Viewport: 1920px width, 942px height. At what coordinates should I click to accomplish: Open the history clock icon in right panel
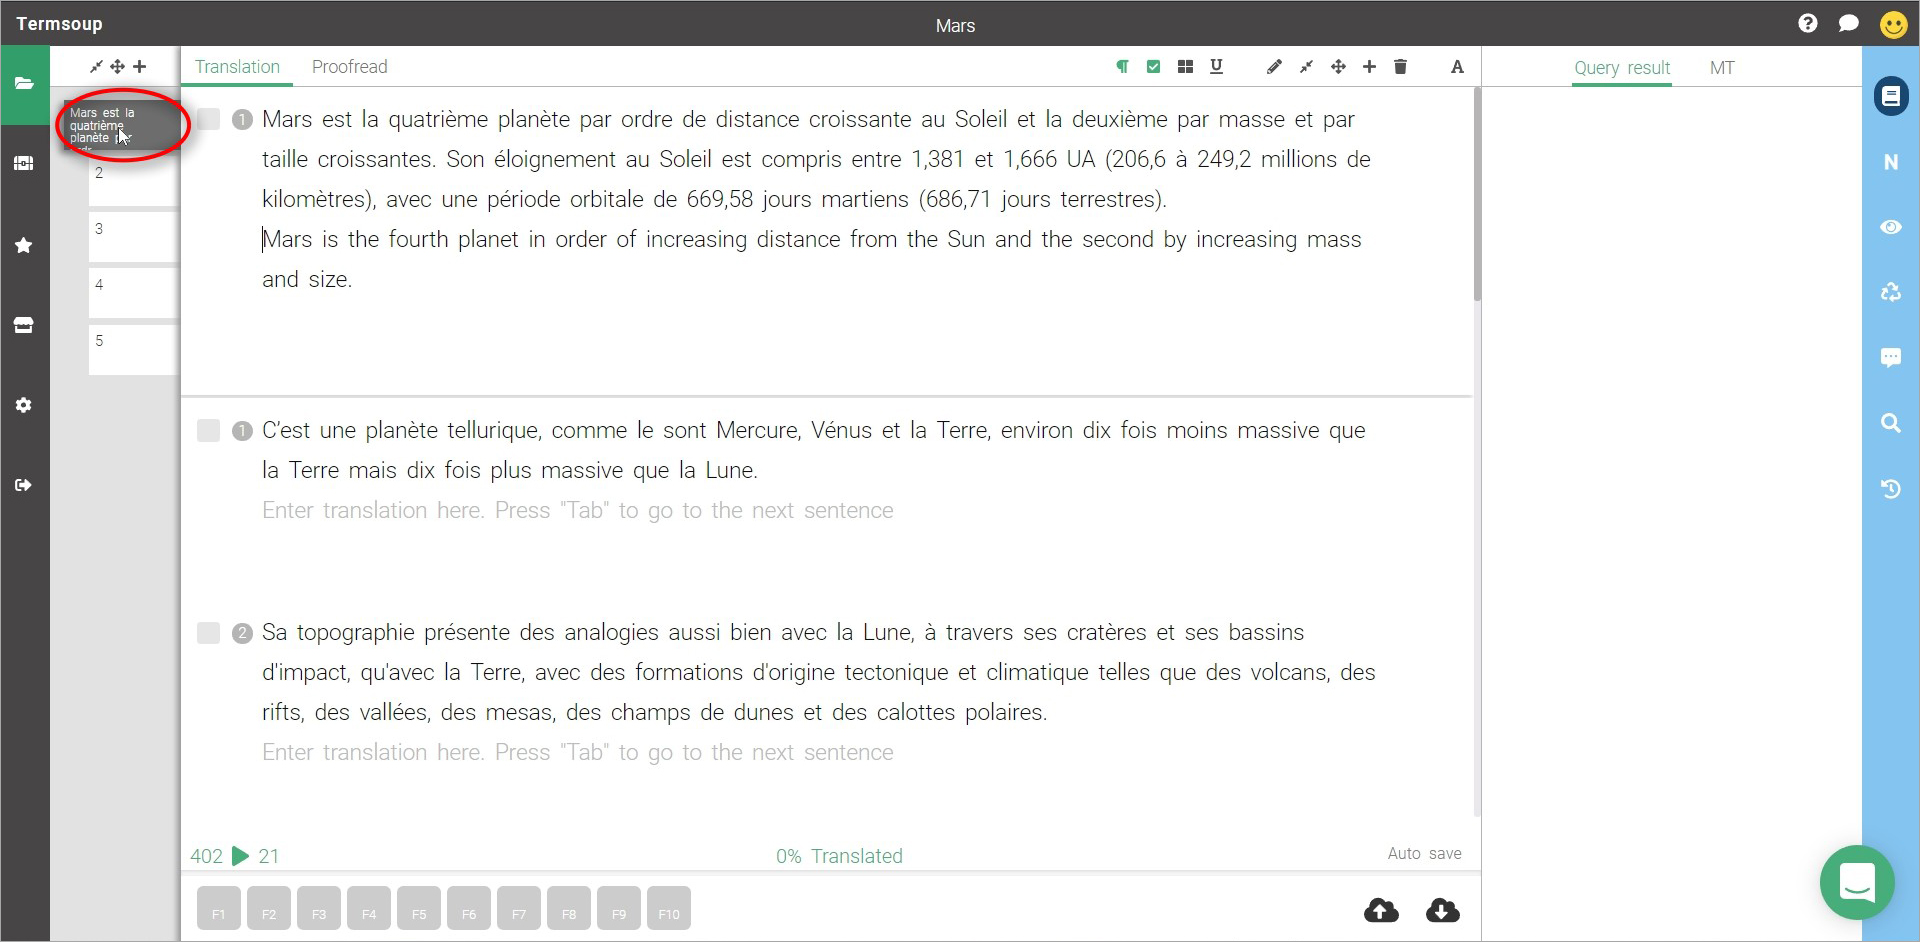click(x=1891, y=489)
